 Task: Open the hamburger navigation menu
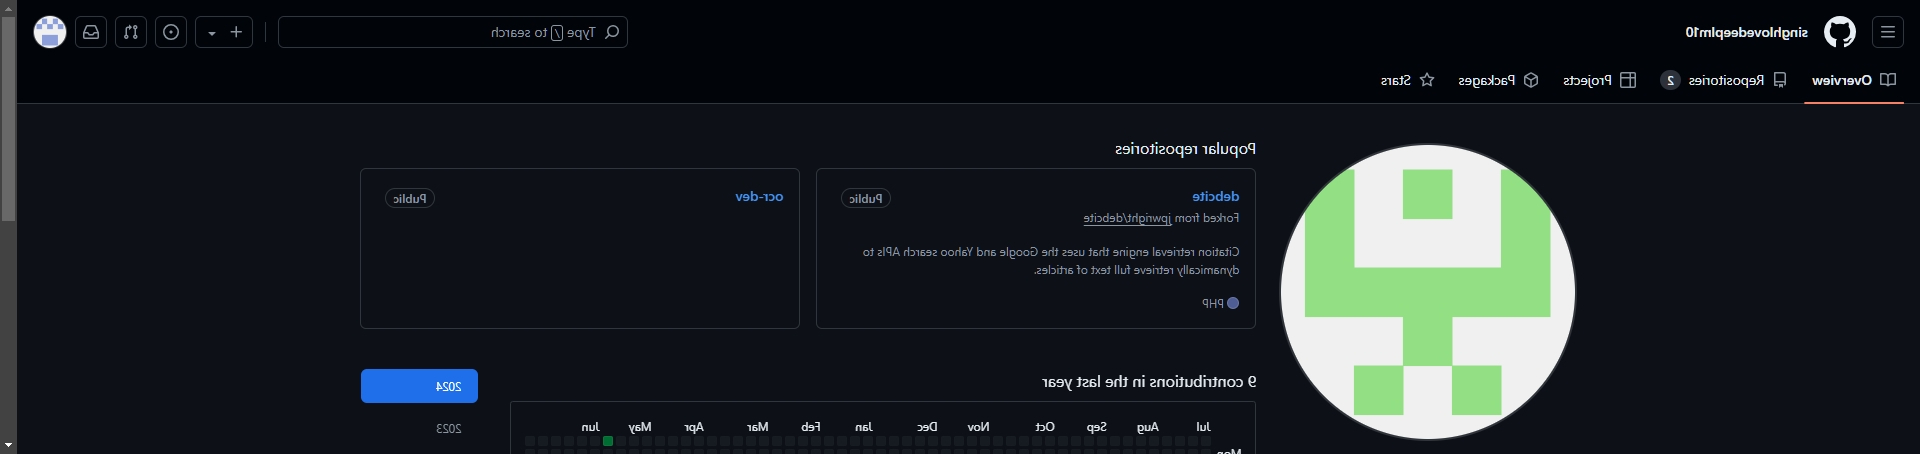[1888, 32]
